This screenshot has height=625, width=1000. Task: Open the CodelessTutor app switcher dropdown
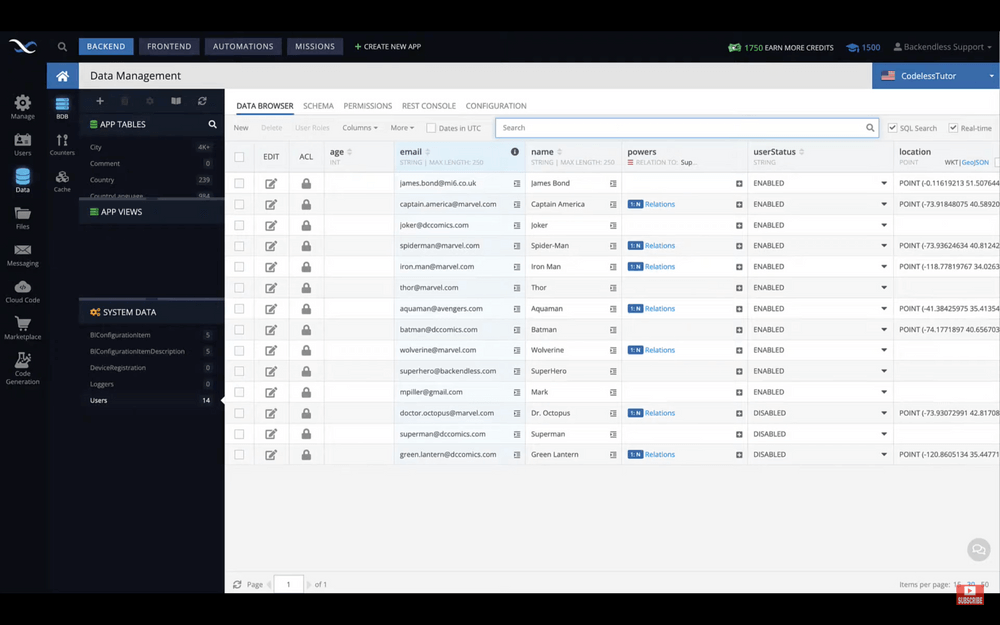tap(938, 75)
